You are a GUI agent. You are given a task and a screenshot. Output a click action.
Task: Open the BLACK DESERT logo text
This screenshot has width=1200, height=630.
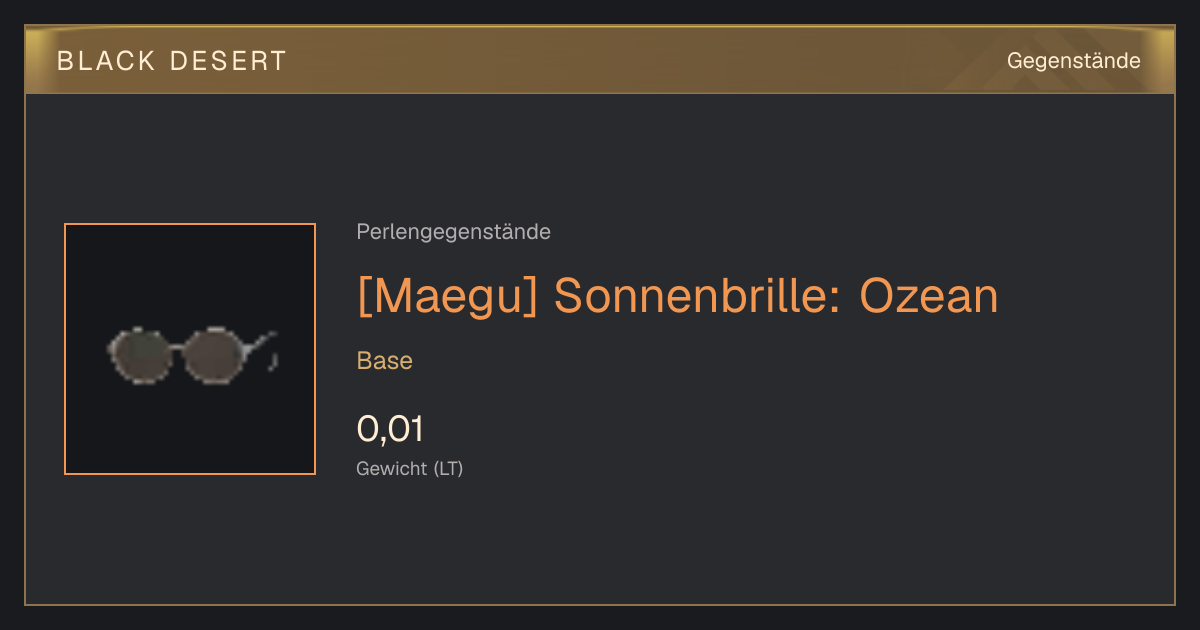coord(172,61)
